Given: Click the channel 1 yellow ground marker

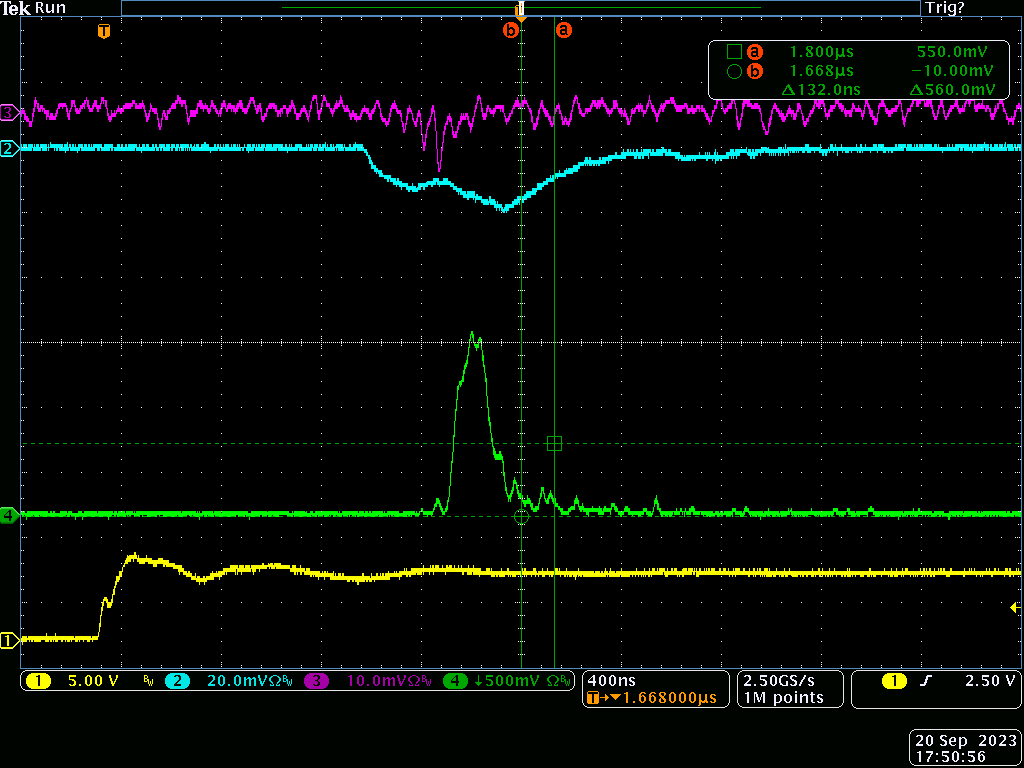Looking at the screenshot, I should click(9, 640).
